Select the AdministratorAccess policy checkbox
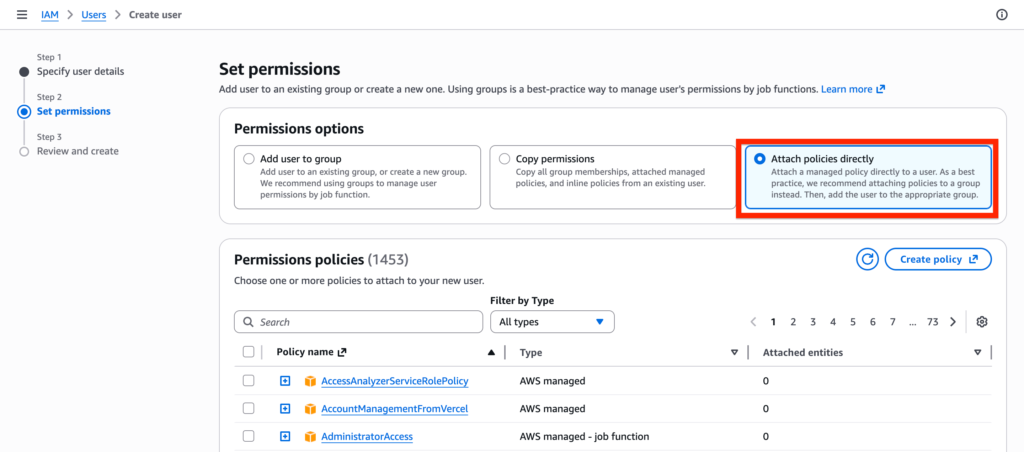Screen dimensions: 1024x452 tap(249, 436)
